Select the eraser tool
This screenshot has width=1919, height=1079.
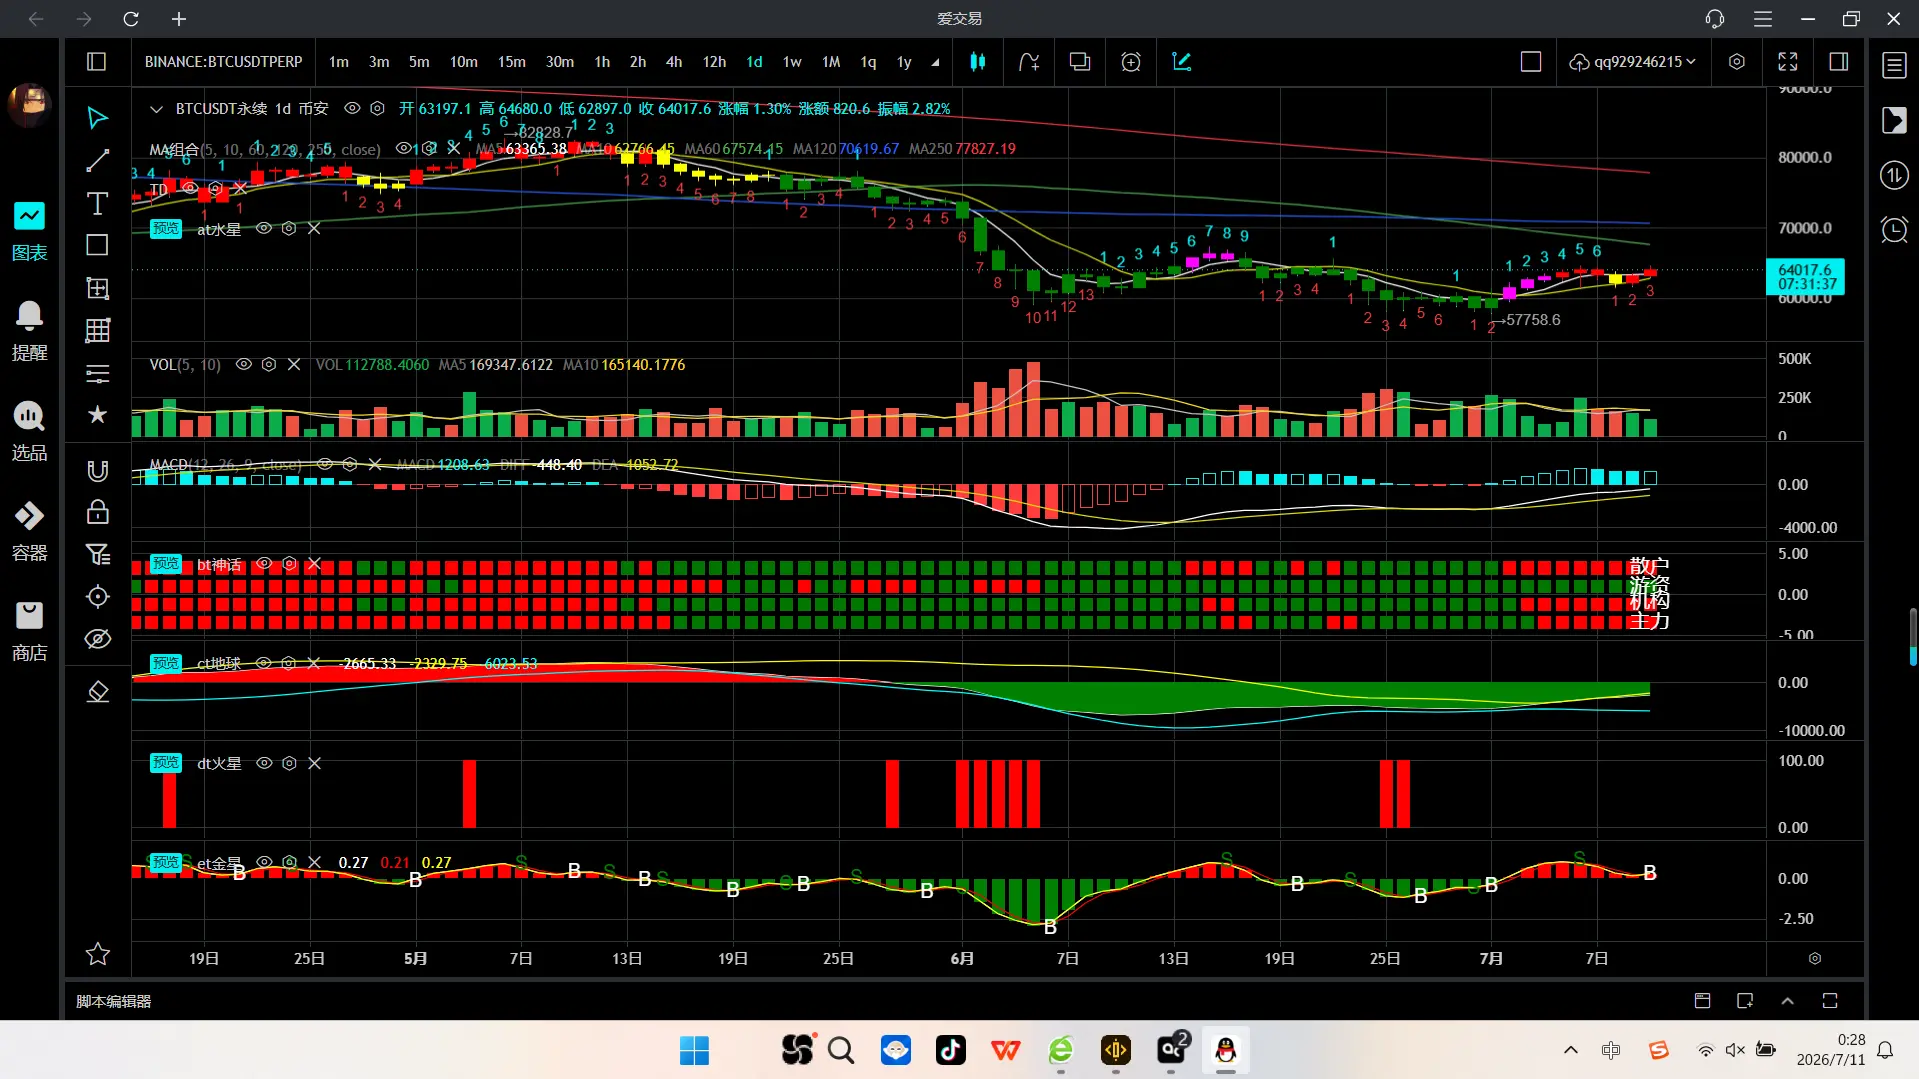point(97,692)
